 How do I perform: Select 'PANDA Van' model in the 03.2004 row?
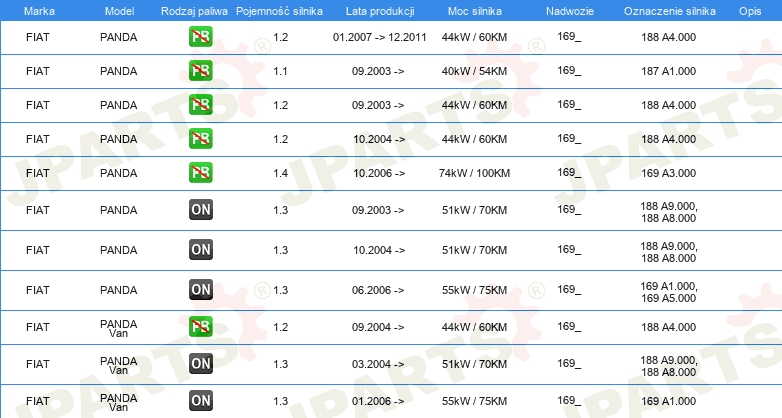(x=119, y=365)
